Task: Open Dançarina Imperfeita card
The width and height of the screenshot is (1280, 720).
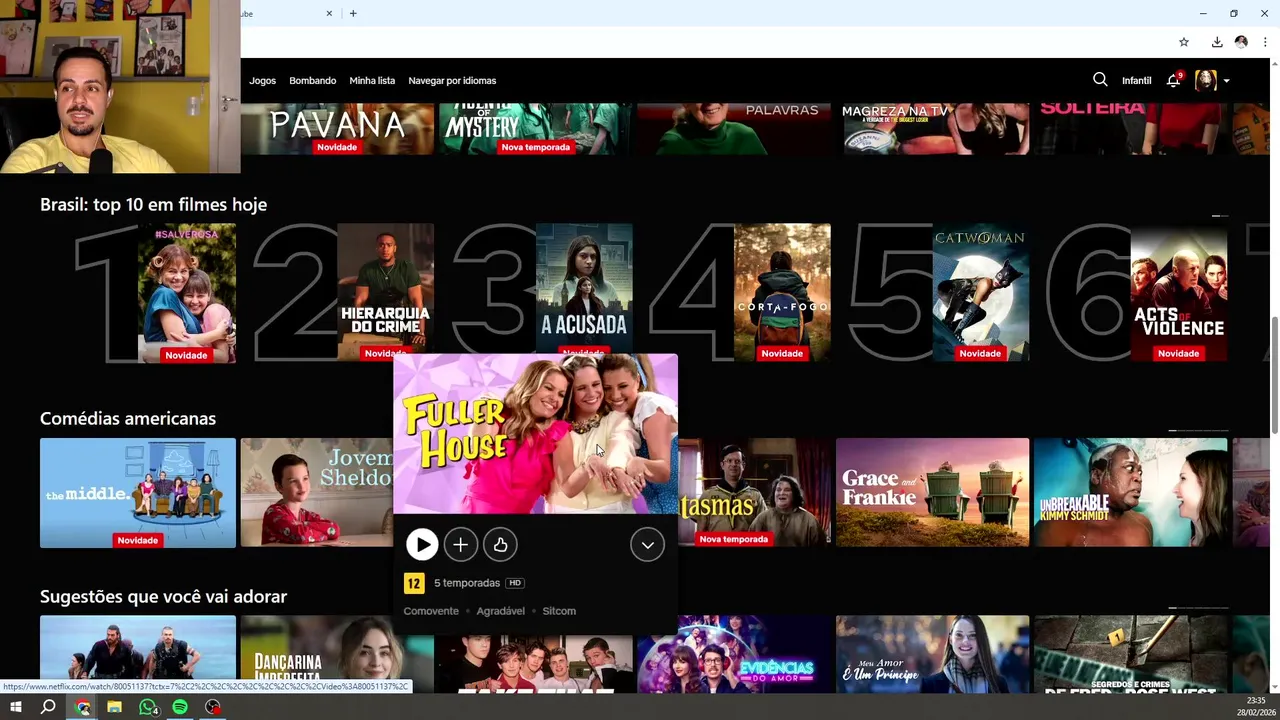Action: point(337,654)
